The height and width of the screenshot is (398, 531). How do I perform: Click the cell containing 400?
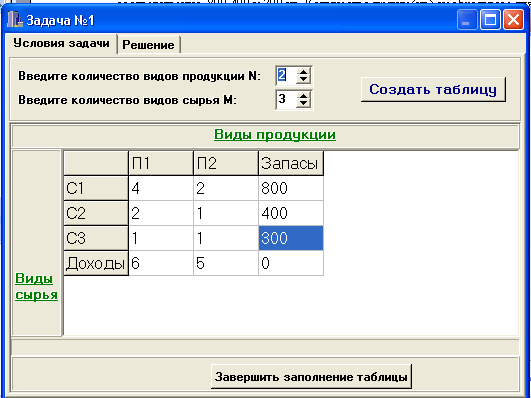coord(291,213)
